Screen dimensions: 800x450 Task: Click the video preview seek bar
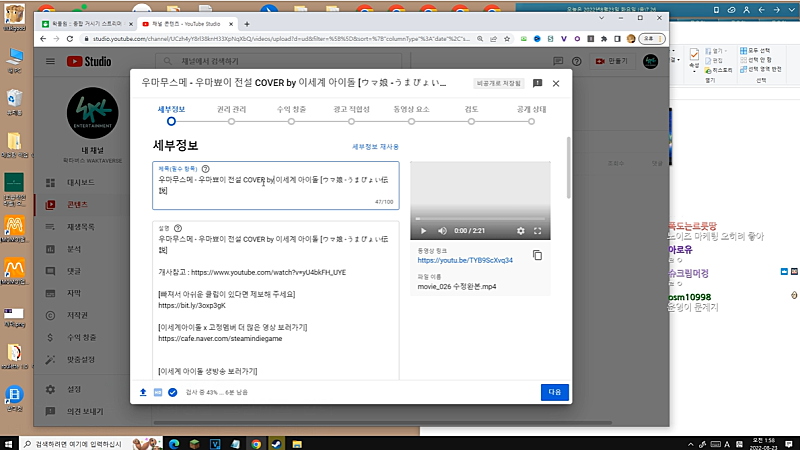point(480,219)
